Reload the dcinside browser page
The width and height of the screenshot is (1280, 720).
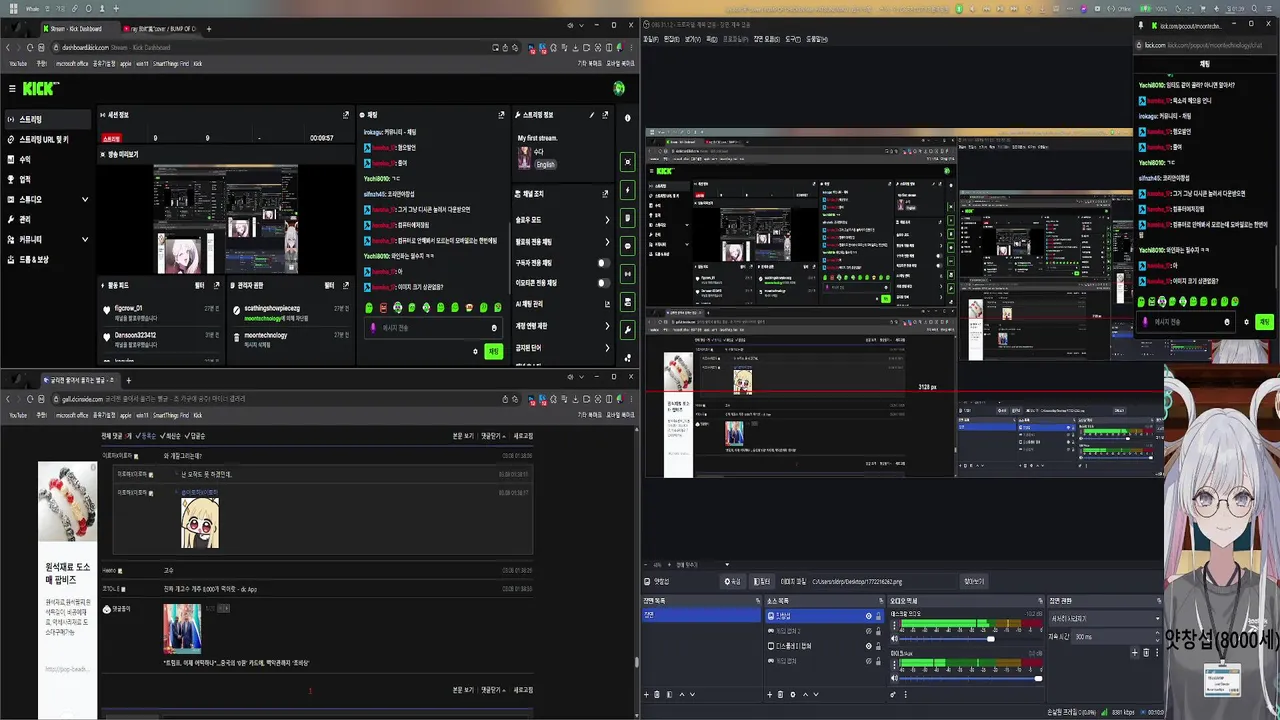coord(29,399)
